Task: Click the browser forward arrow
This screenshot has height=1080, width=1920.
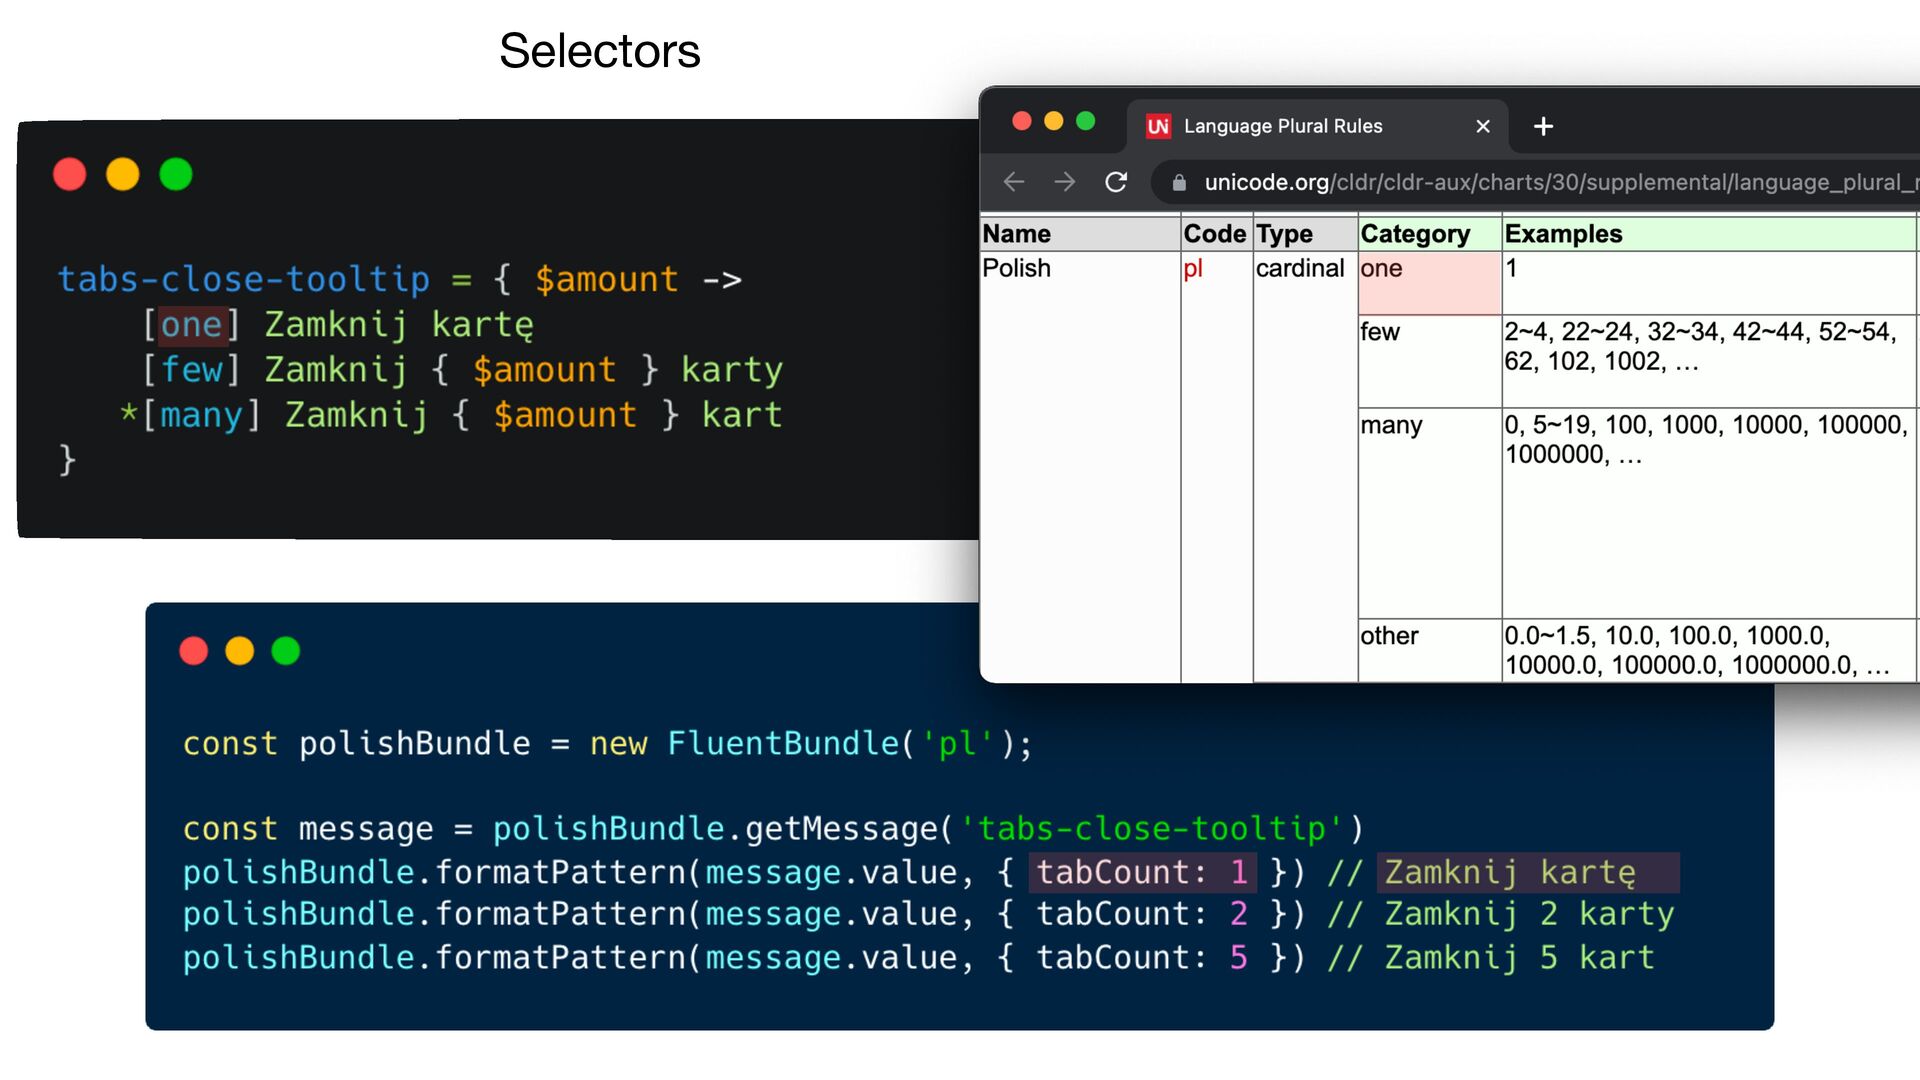Action: tap(1065, 182)
